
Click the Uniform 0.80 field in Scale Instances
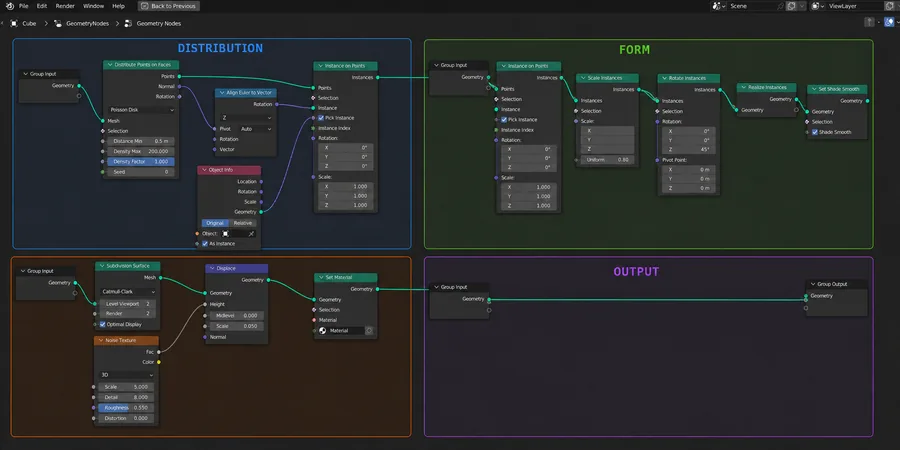click(607, 160)
